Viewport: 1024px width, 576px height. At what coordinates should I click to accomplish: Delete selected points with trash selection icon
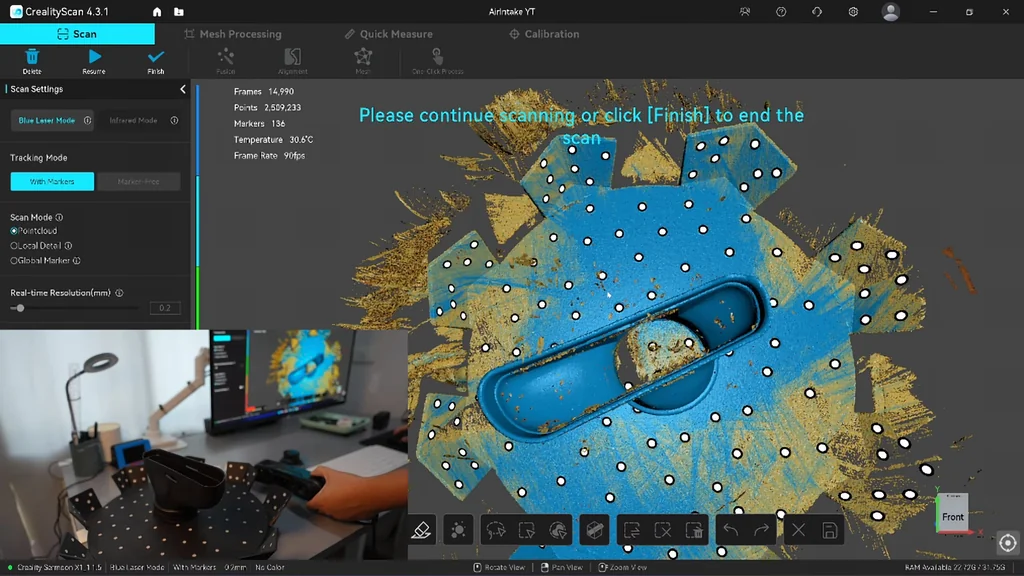pos(694,530)
